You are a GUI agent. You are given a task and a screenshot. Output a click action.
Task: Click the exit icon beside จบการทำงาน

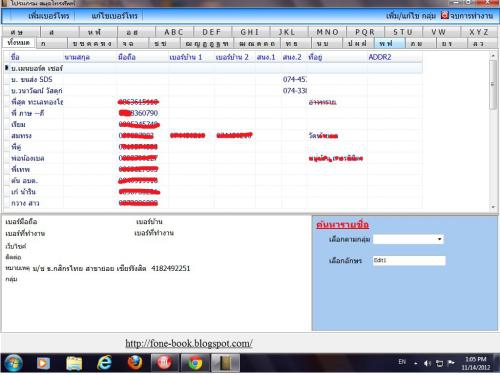coord(445,15)
